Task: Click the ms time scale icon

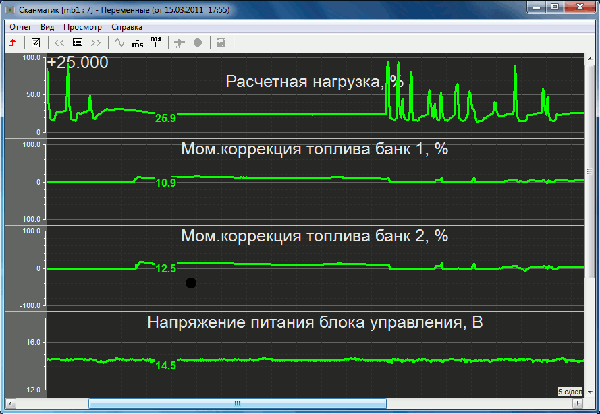Action: pyautogui.click(x=137, y=43)
